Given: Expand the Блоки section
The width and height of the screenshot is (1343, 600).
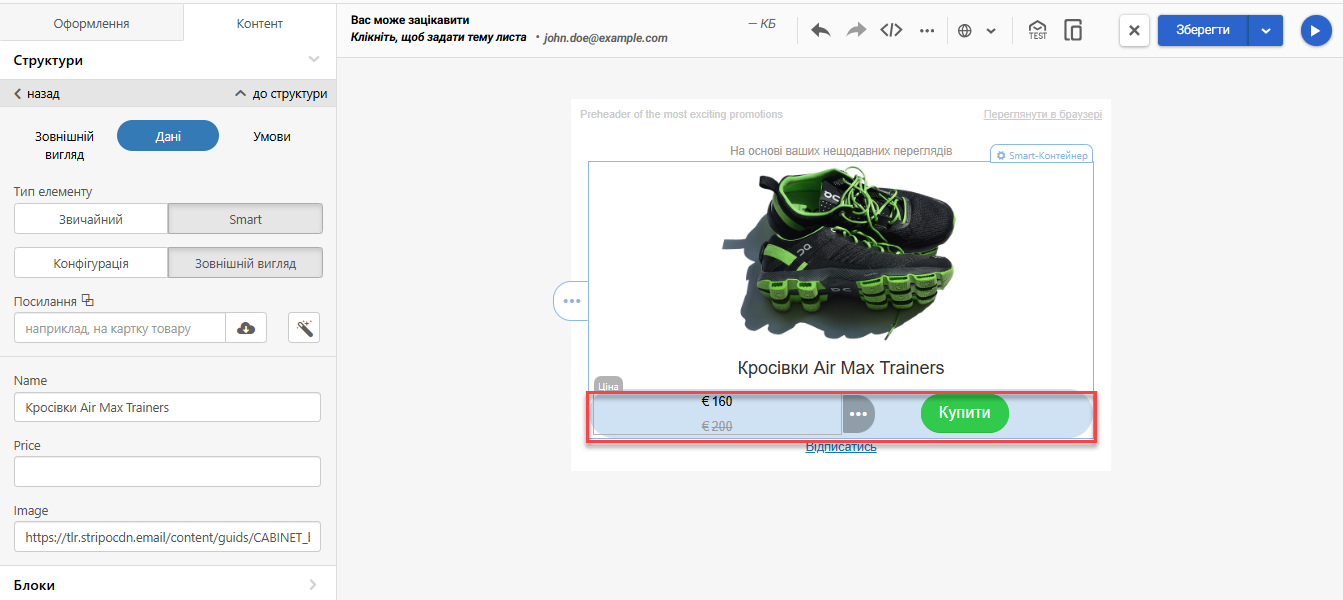Looking at the screenshot, I should (x=313, y=585).
